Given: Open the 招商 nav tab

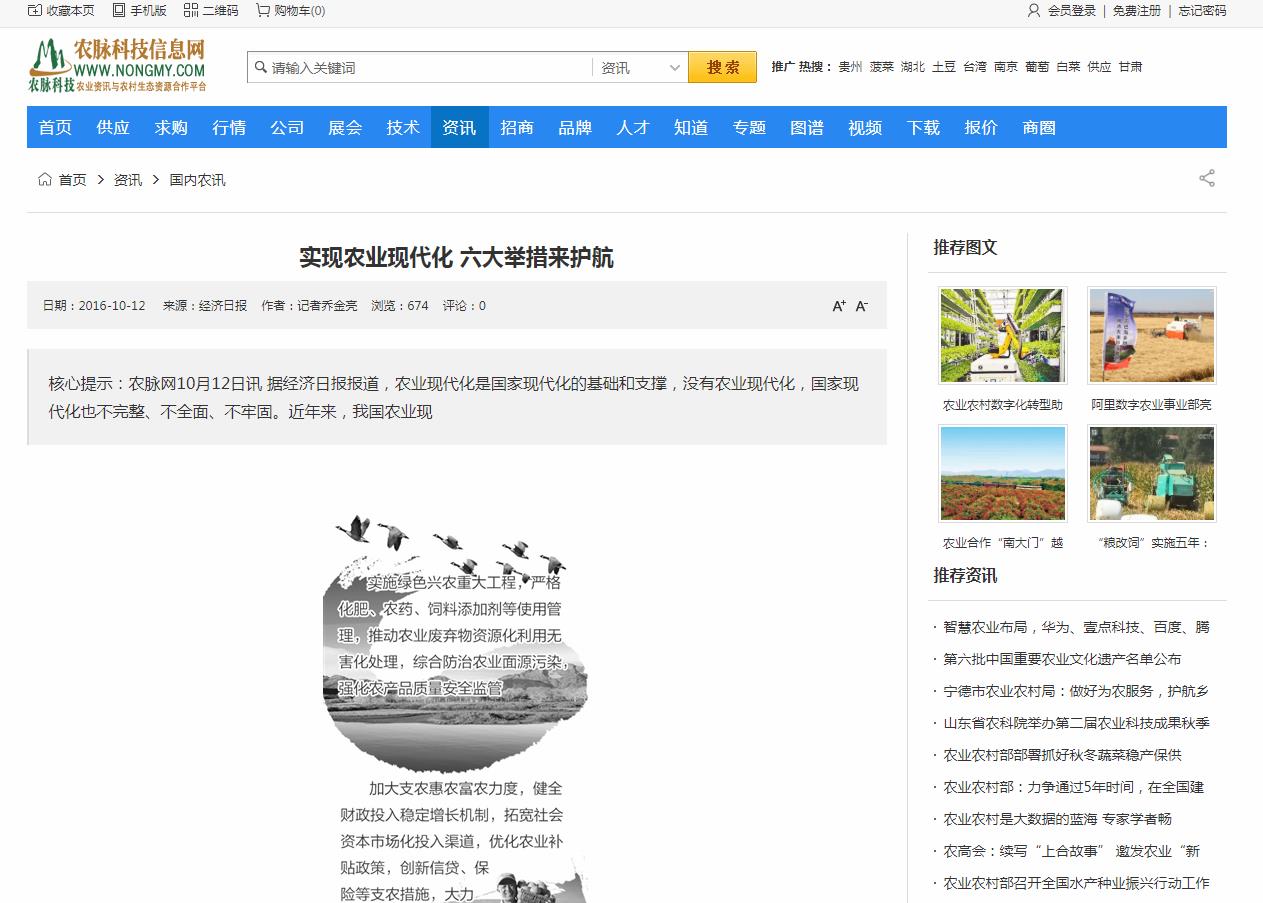Looking at the screenshot, I should click(517, 127).
